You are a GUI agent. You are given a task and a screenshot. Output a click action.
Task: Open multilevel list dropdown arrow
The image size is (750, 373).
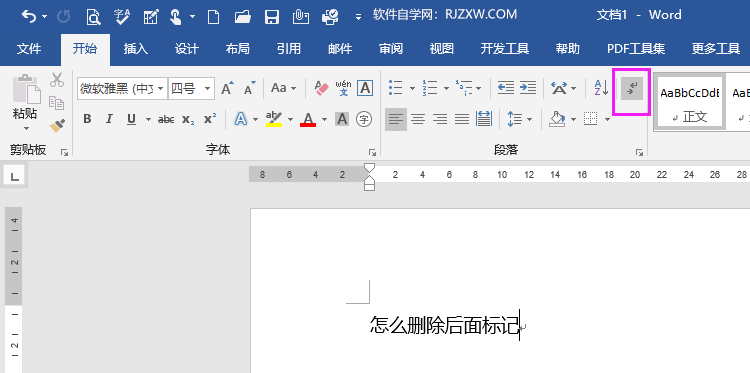point(478,88)
